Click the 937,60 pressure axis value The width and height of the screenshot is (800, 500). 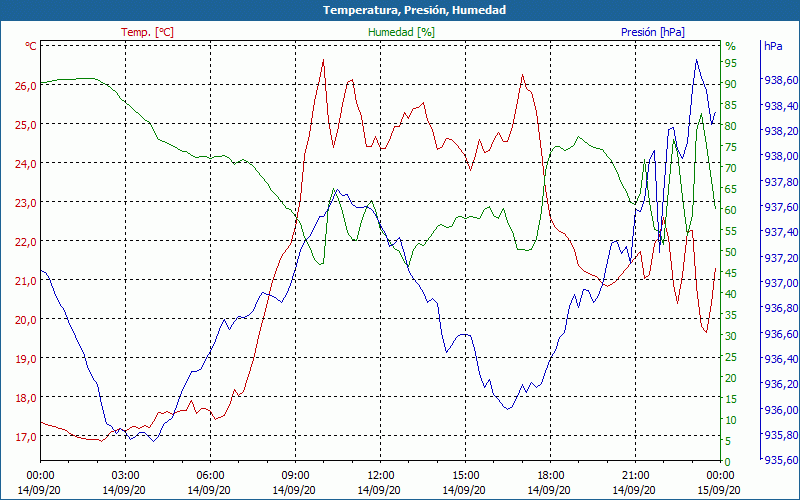[781, 207]
